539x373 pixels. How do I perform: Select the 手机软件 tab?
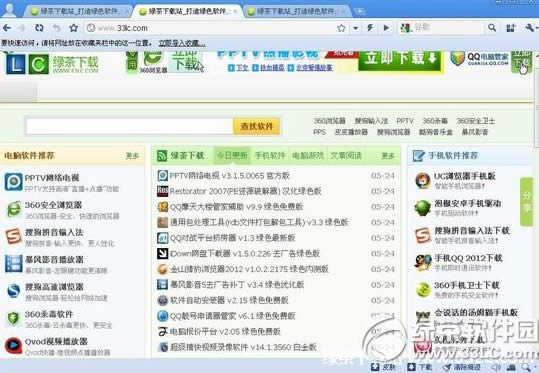click(x=270, y=156)
